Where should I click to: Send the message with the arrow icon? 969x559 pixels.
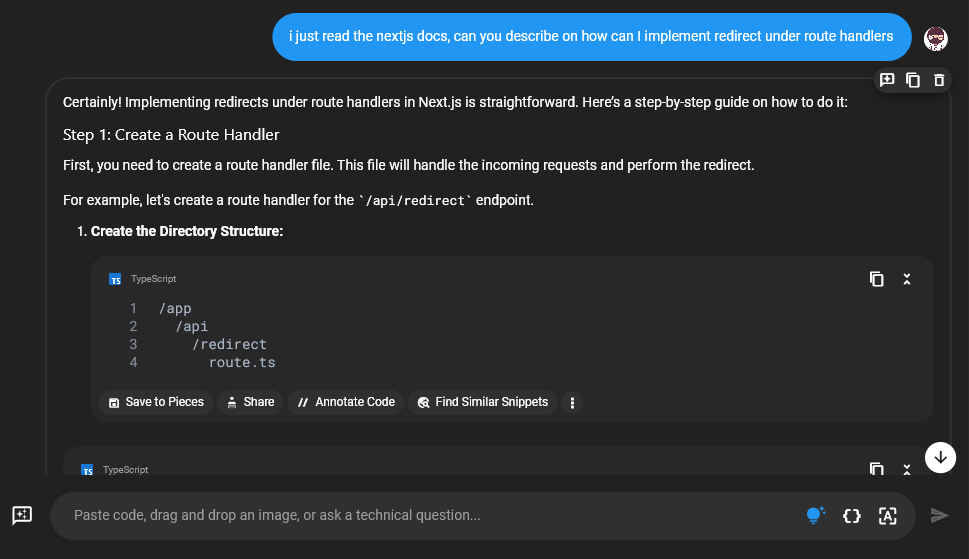click(939, 515)
